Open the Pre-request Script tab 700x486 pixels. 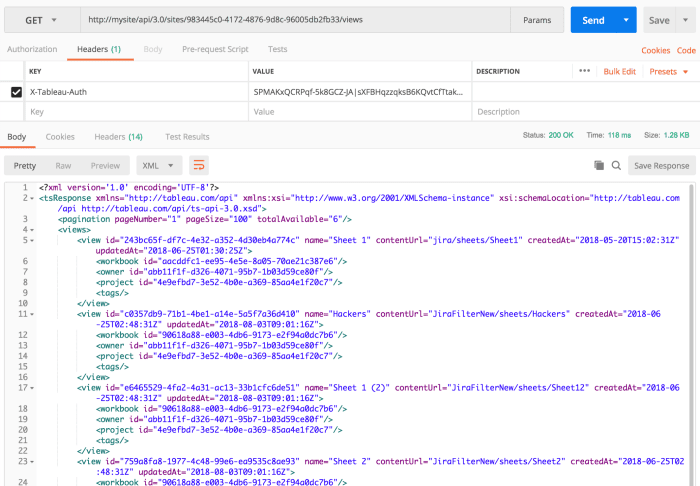[x=215, y=49]
